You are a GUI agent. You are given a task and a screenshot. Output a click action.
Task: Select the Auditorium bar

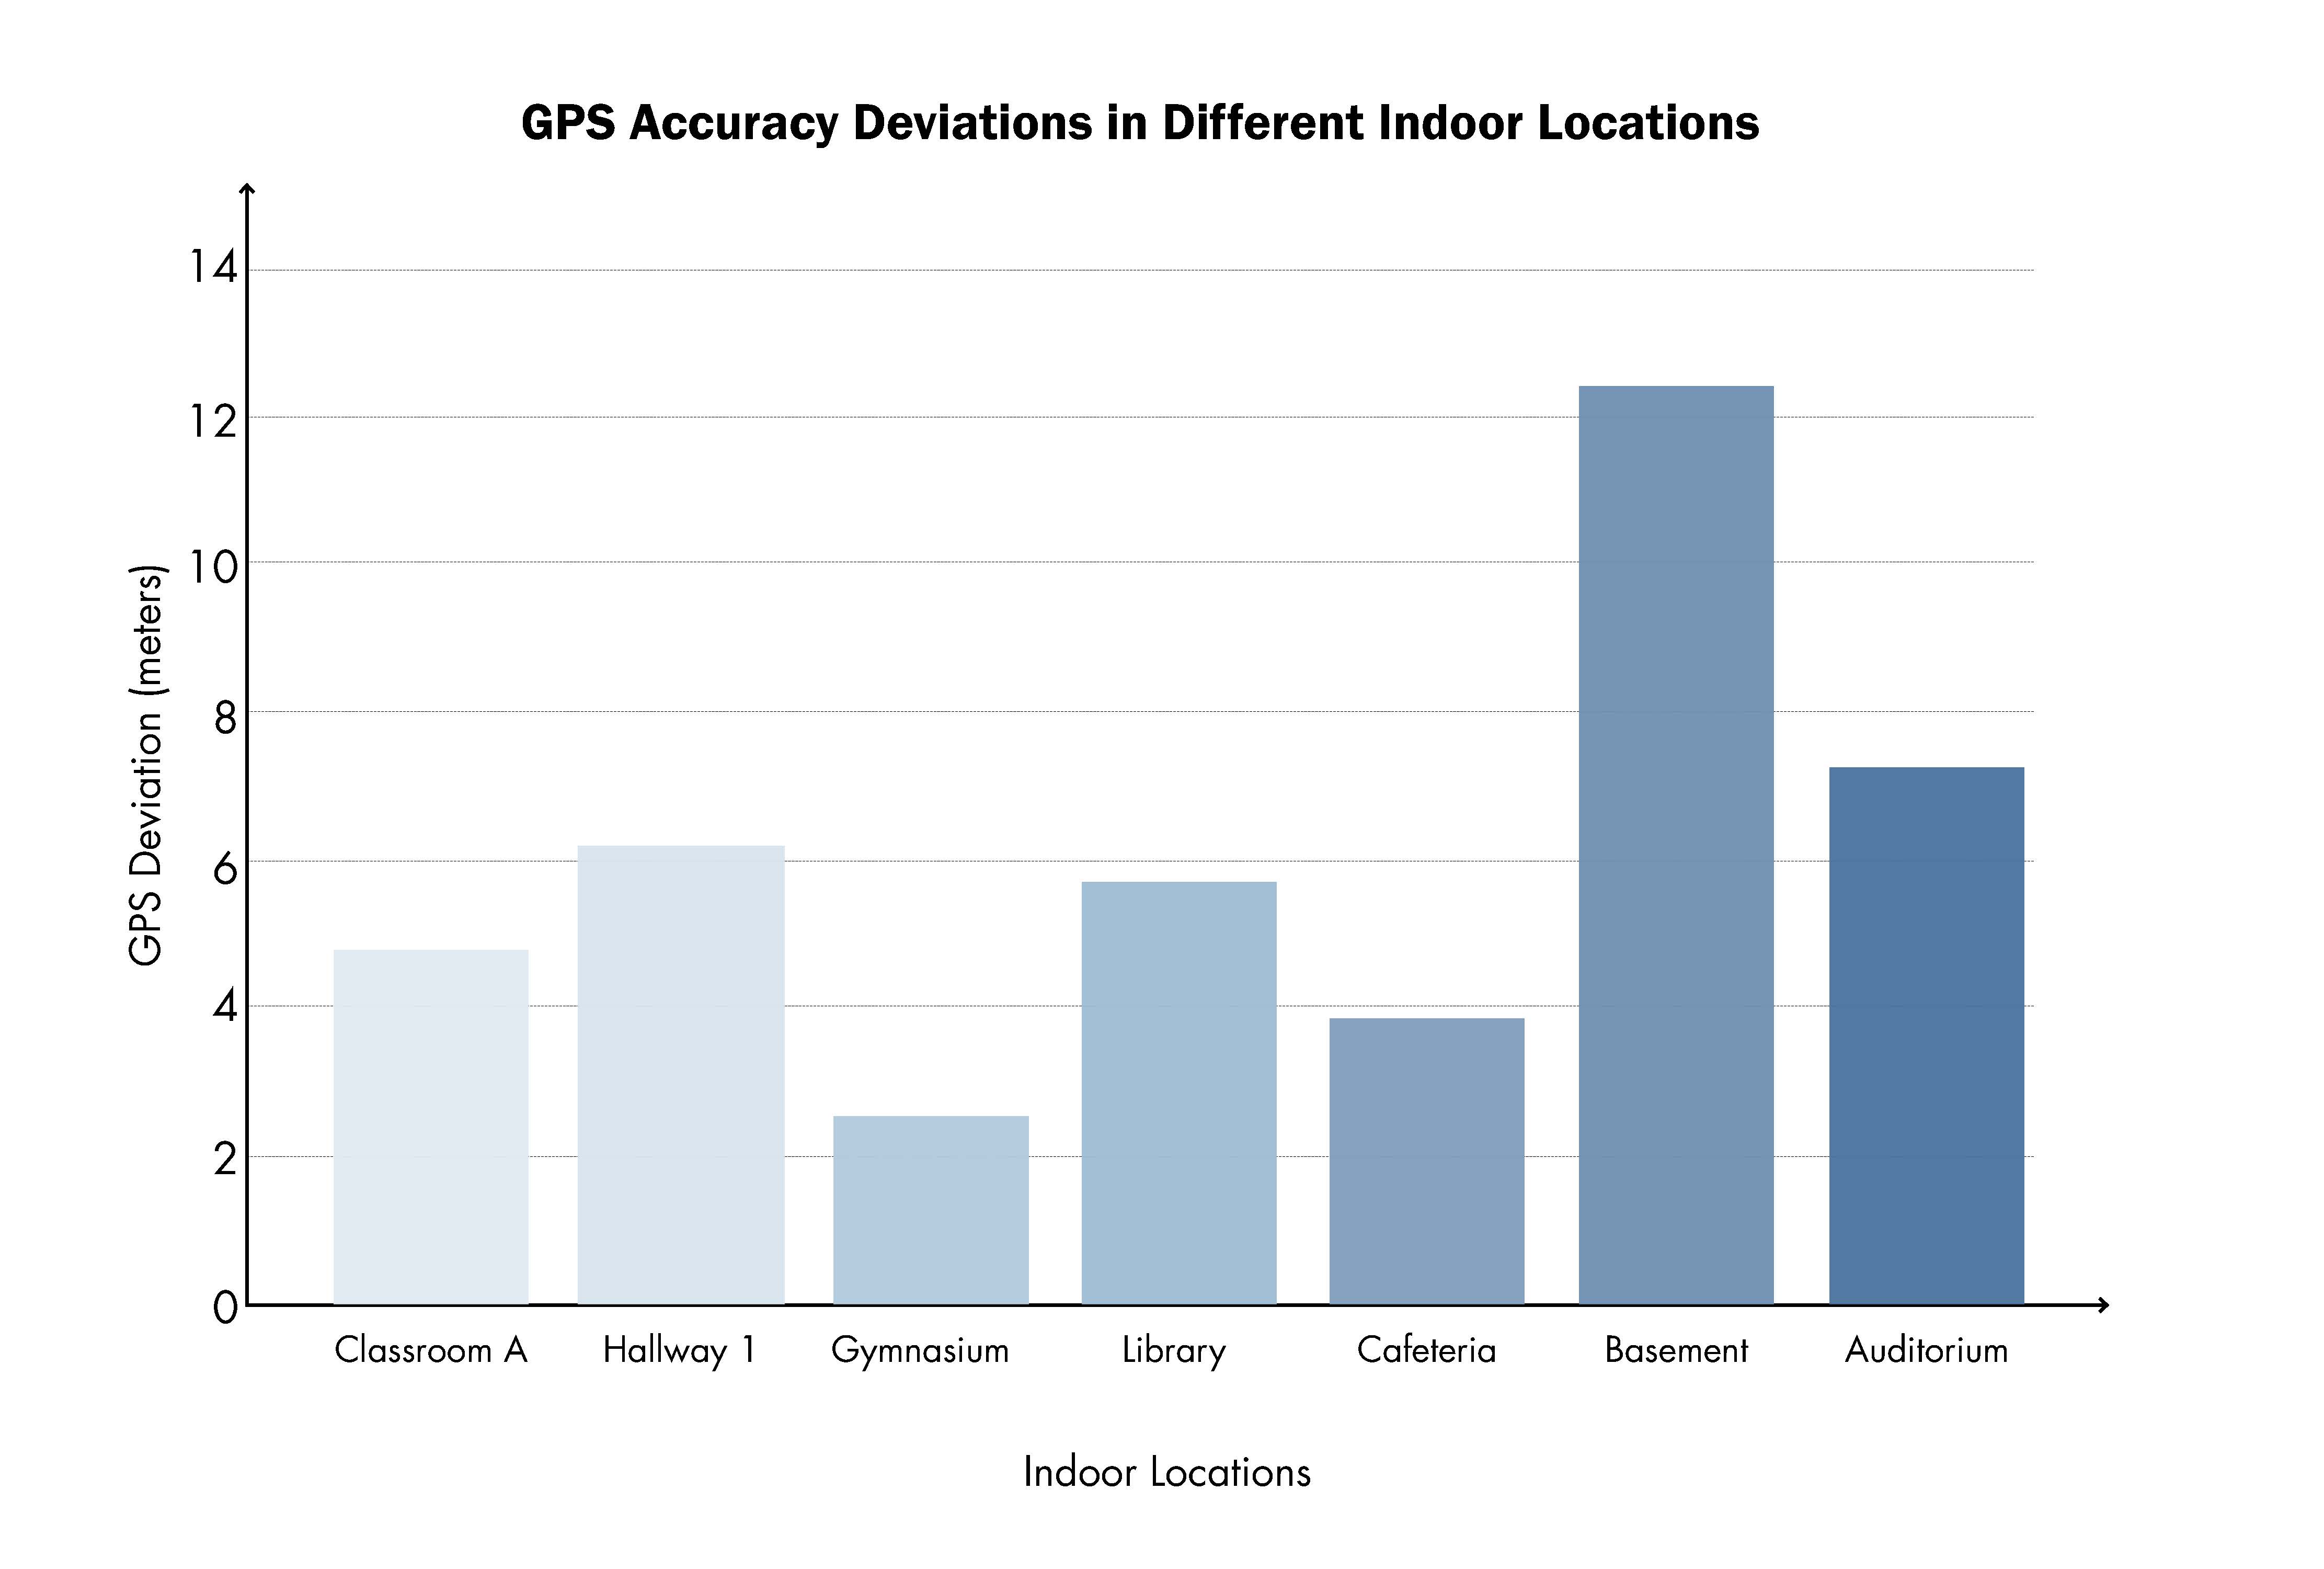coord(1926,1036)
